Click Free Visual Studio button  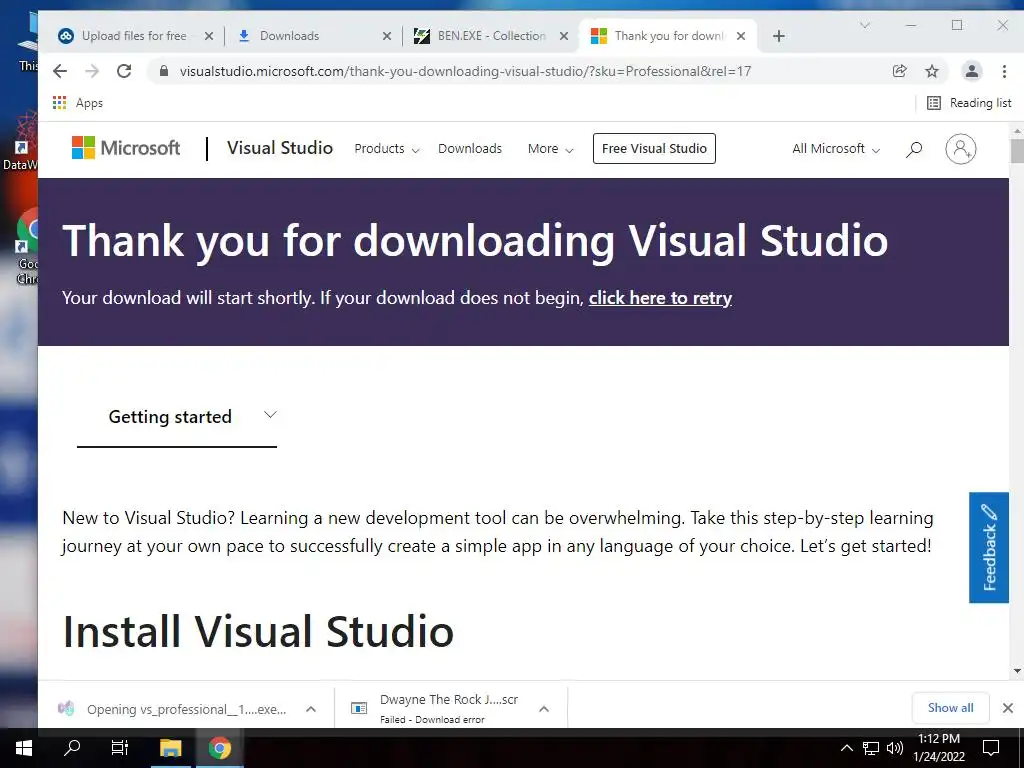[x=654, y=148]
